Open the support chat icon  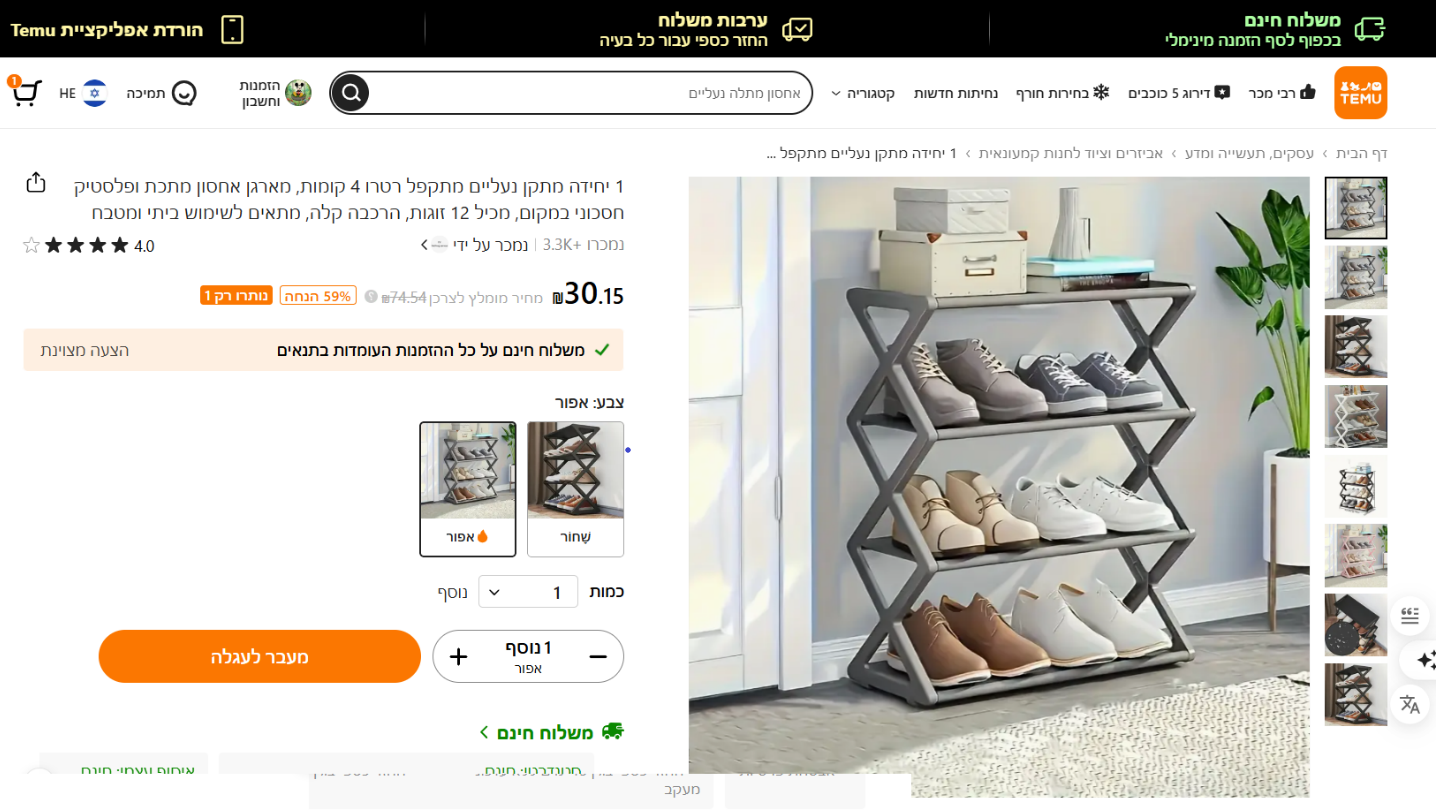click(184, 93)
